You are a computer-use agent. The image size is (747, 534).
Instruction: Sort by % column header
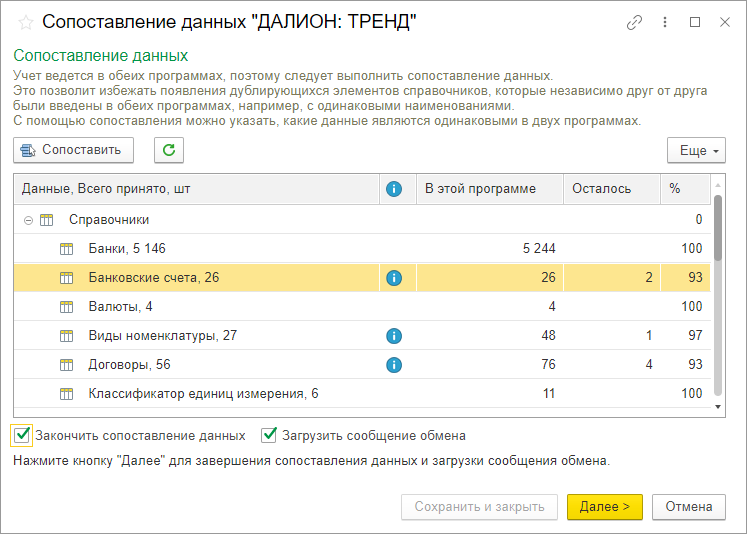[x=685, y=189]
